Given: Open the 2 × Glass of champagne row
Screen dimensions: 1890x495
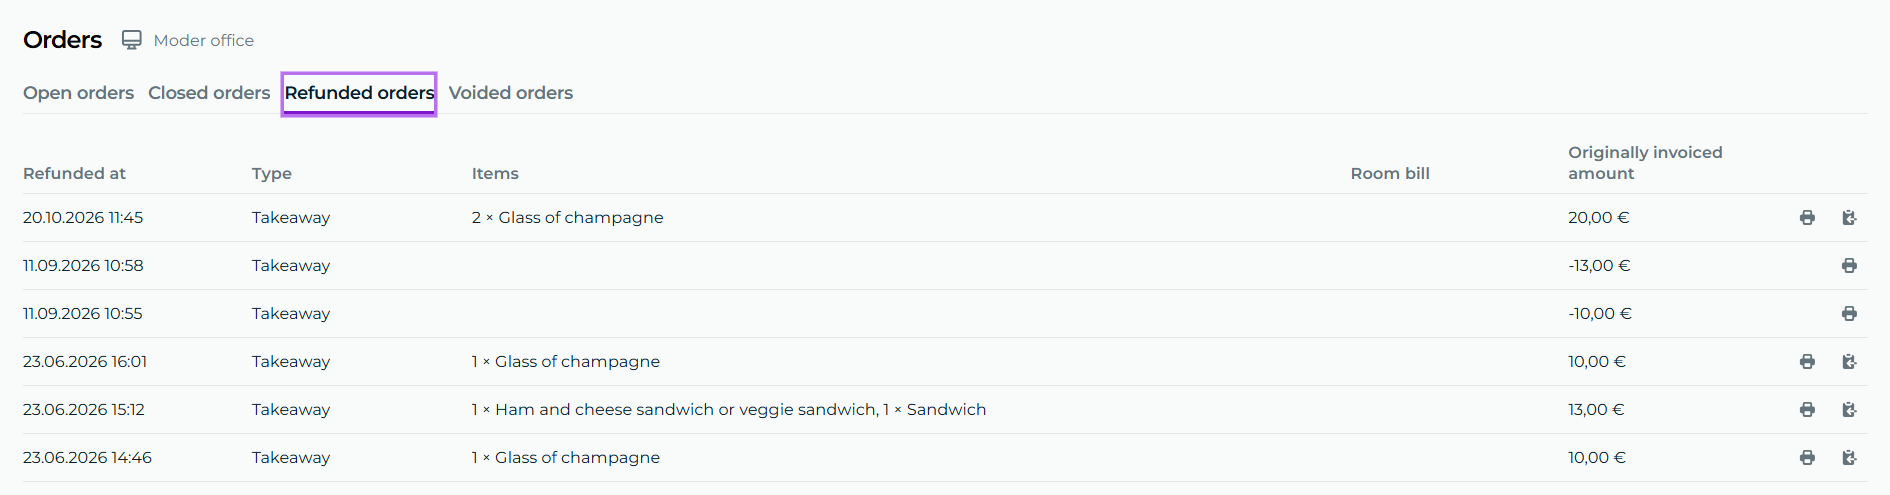Looking at the screenshot, I should pos(945,218).
